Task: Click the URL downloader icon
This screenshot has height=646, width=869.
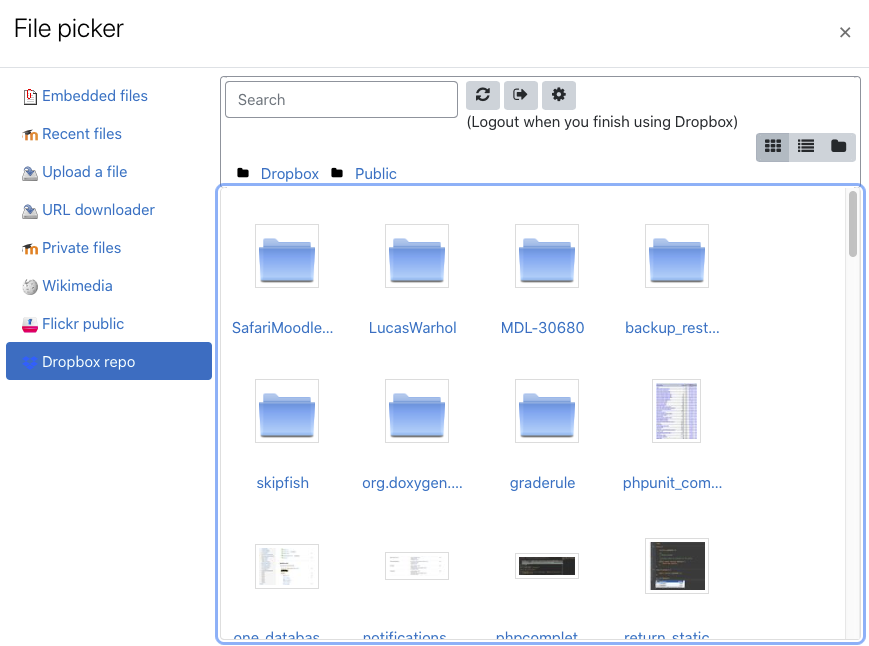Action: 30,211
